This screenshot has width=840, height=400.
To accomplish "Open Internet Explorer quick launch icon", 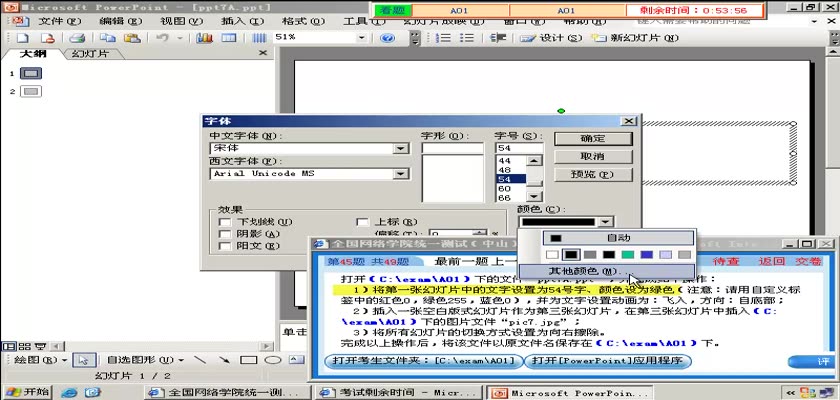I will (x=69, y=393).
